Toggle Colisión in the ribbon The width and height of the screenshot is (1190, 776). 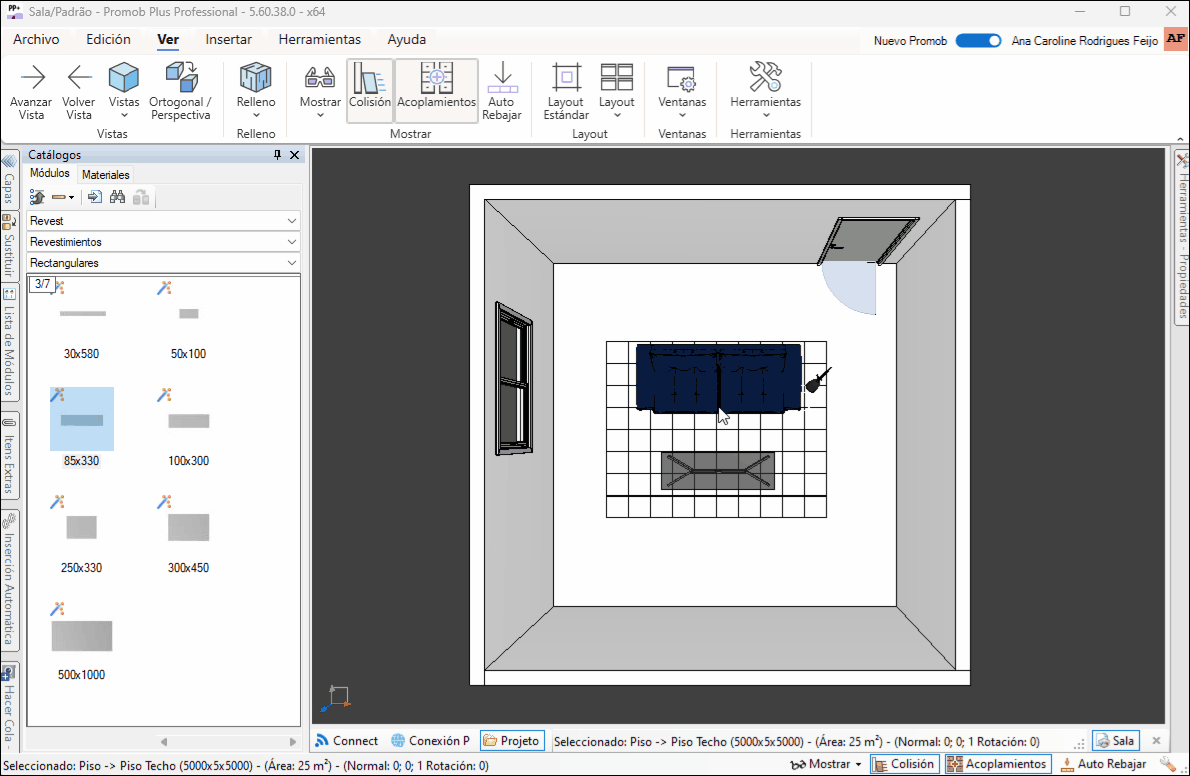coord(370,90)
